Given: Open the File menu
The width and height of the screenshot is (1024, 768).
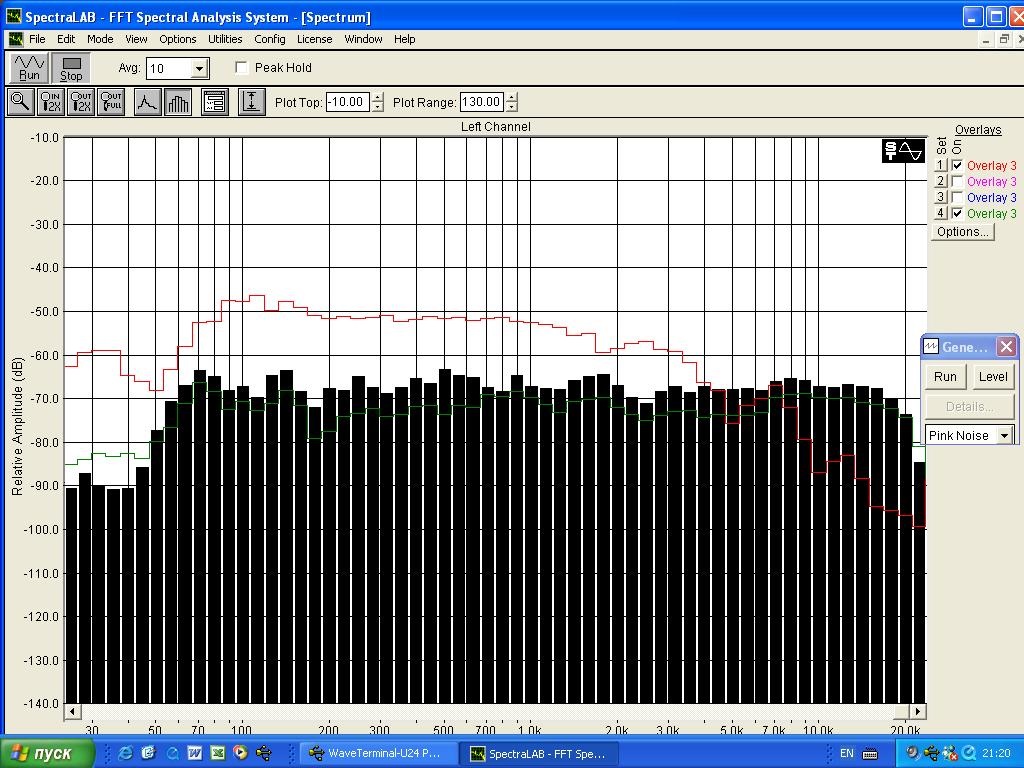Looking at the screenshot, I should 37,39.
